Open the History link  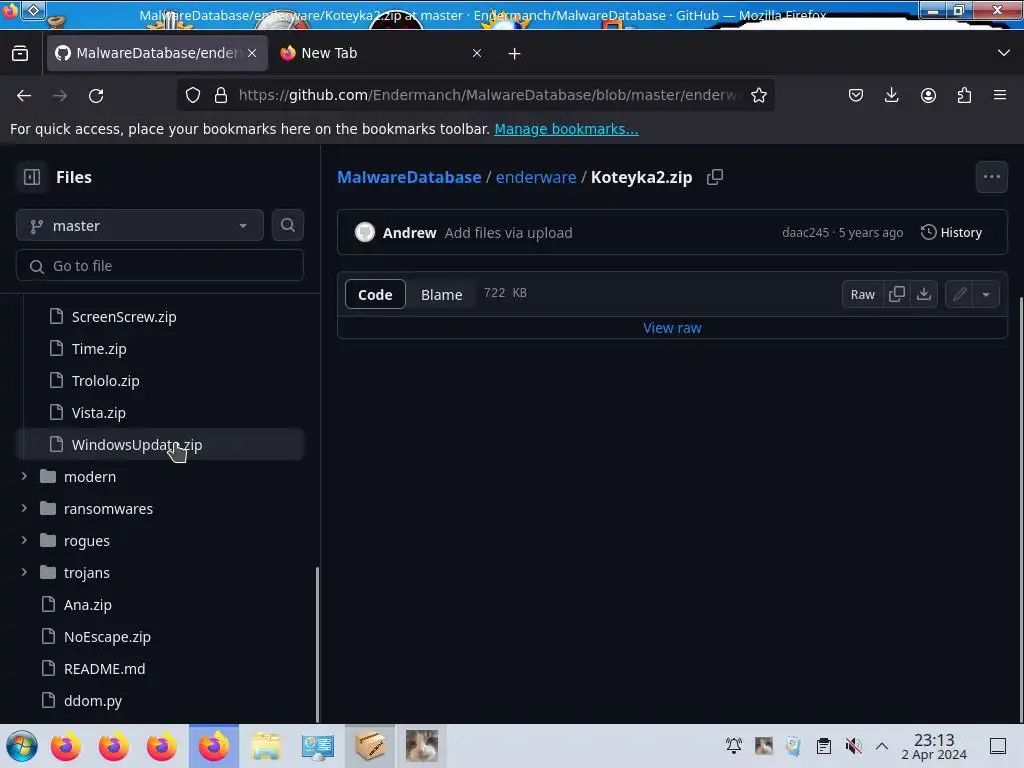(952, 232)
